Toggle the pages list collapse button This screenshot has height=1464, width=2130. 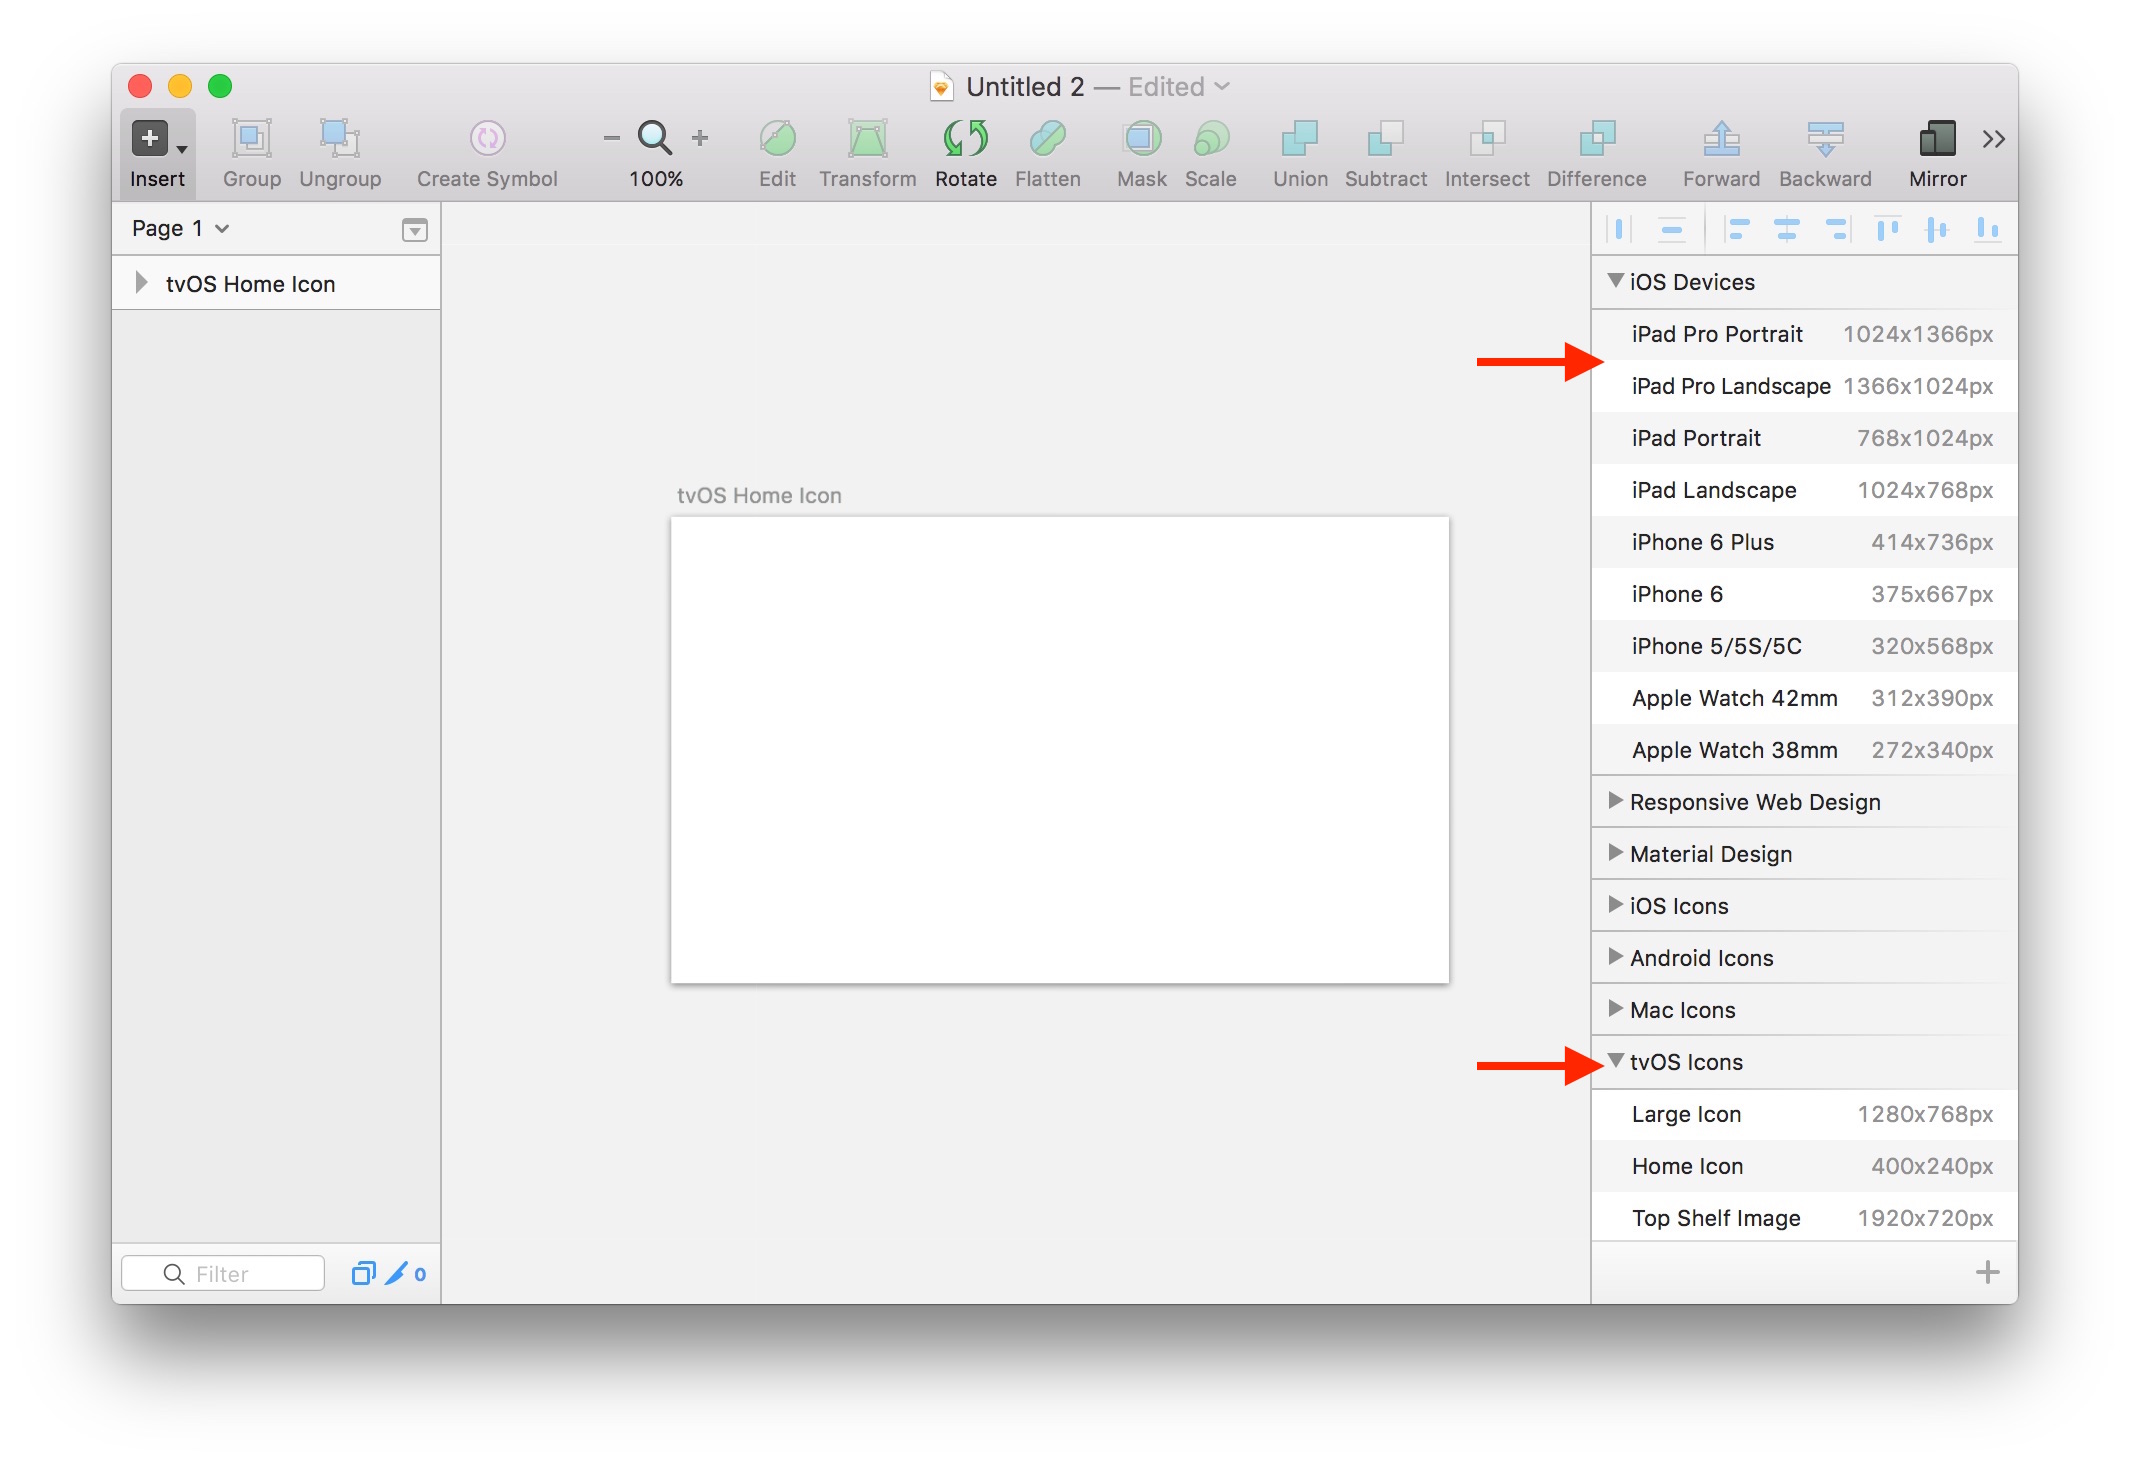[414, 230]
